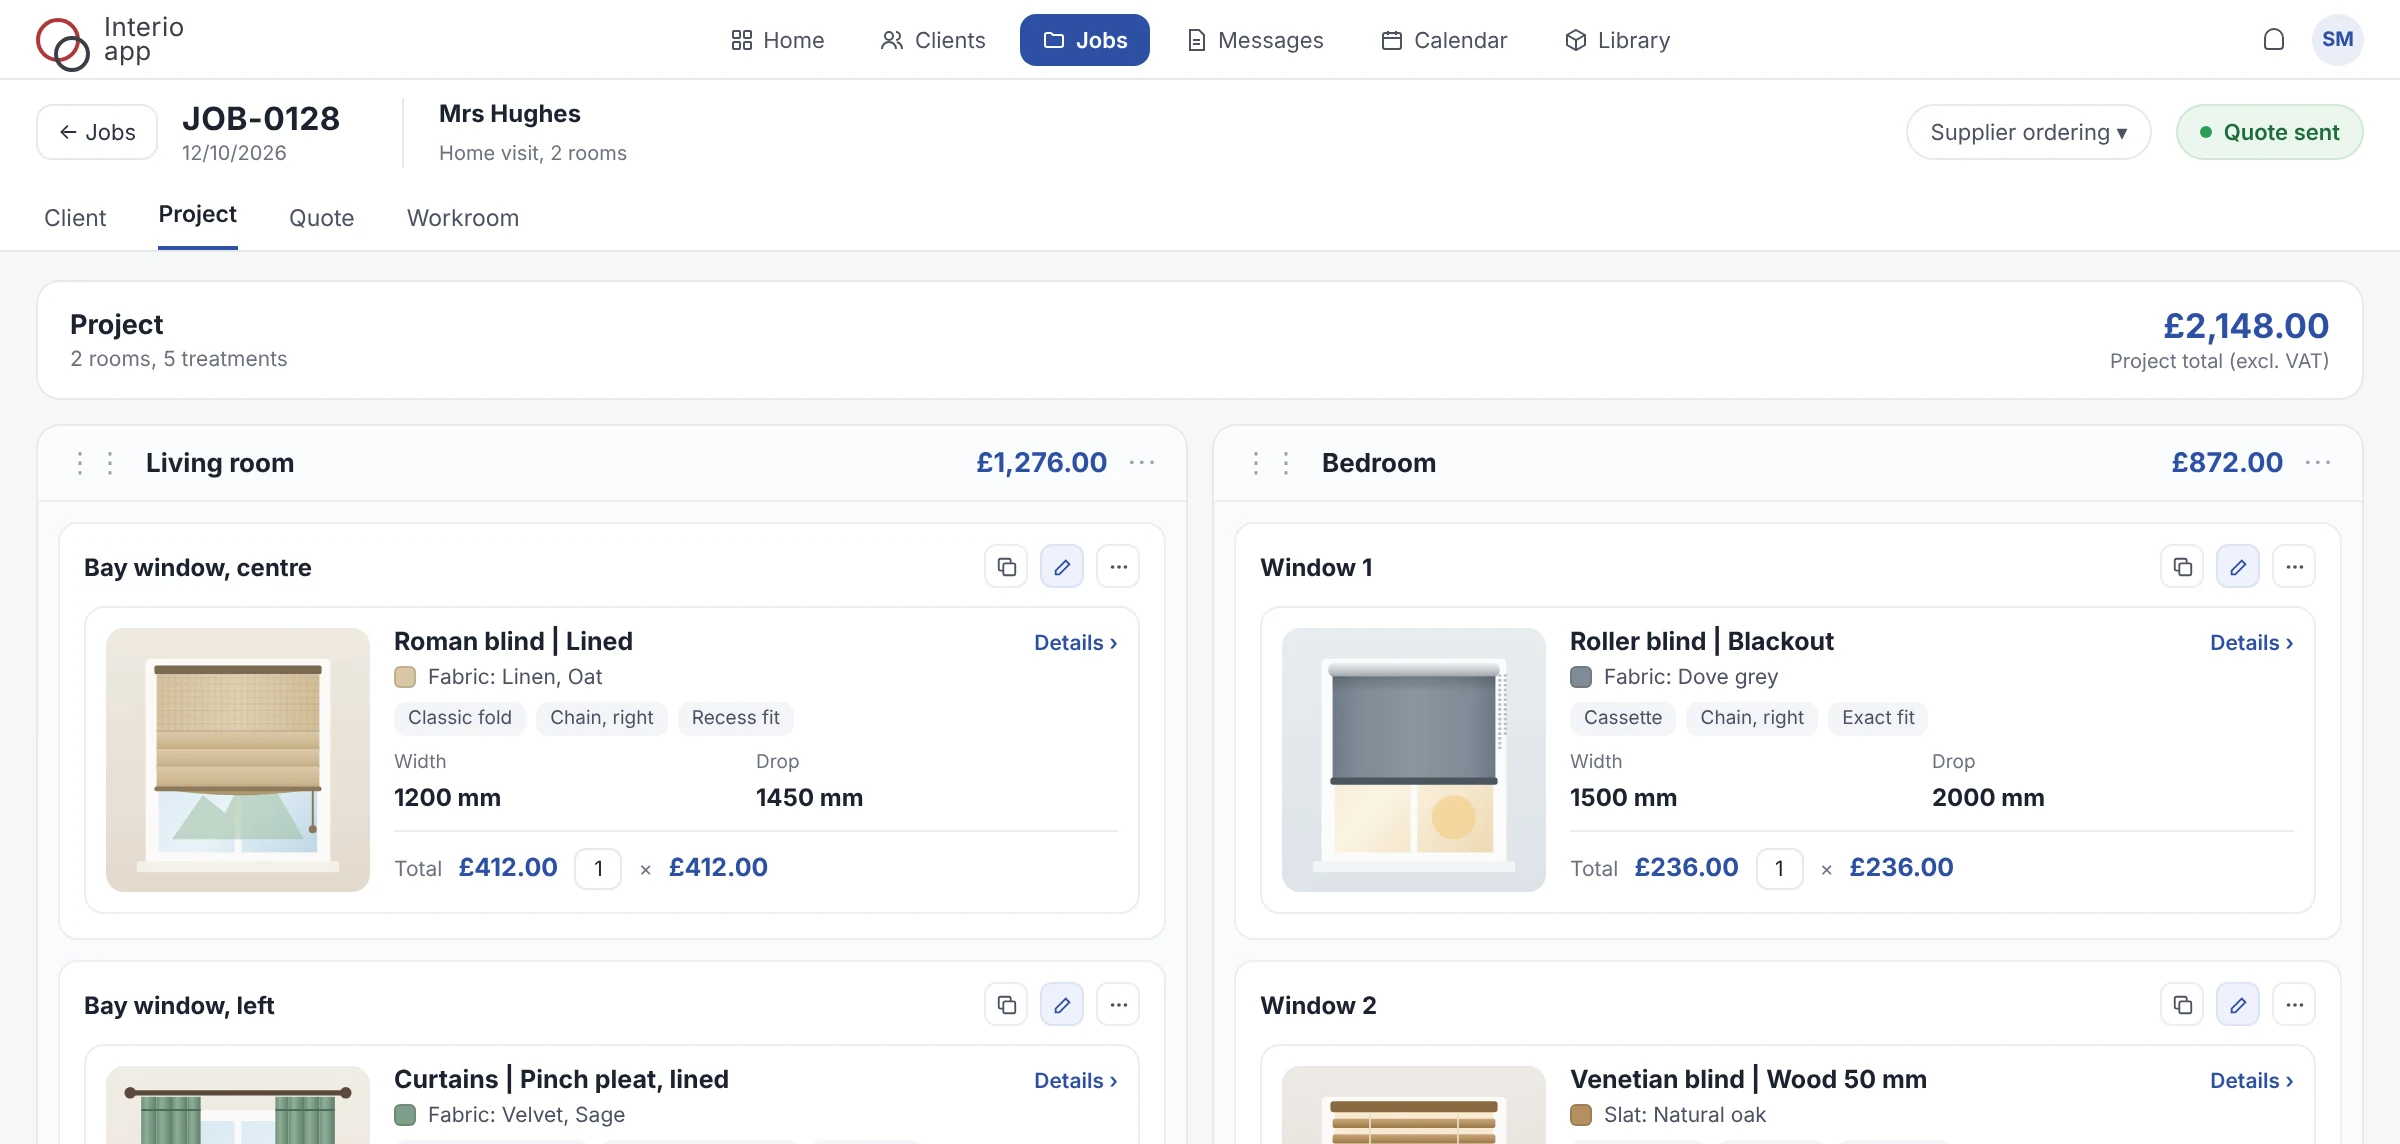Switch to the Workroom tab
The image size is (2400, 1144).
click(463, 218)
